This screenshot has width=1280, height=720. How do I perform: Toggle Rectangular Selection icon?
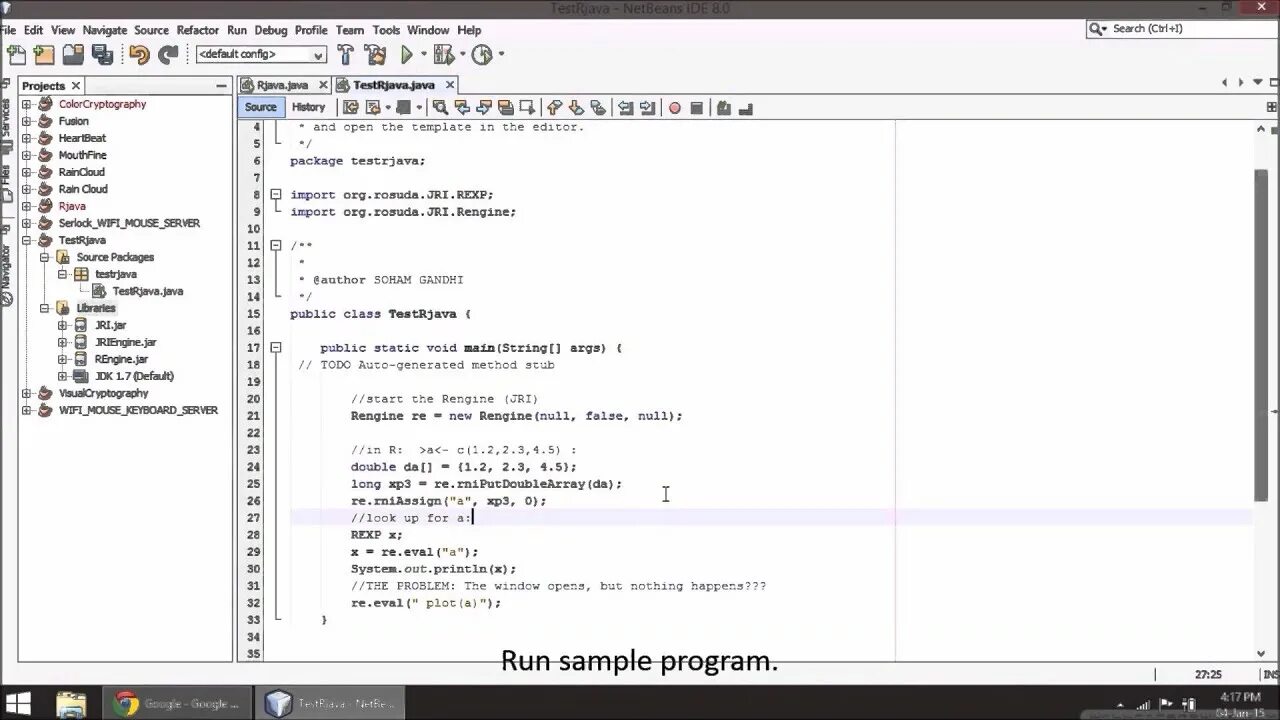[x=528, y=108]
